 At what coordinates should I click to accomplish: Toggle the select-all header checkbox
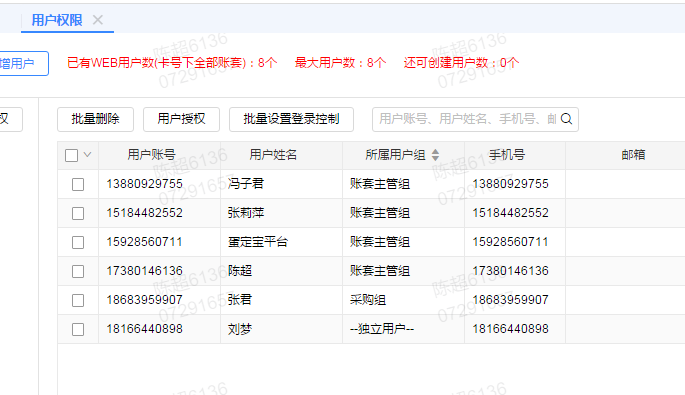point(71,155)
